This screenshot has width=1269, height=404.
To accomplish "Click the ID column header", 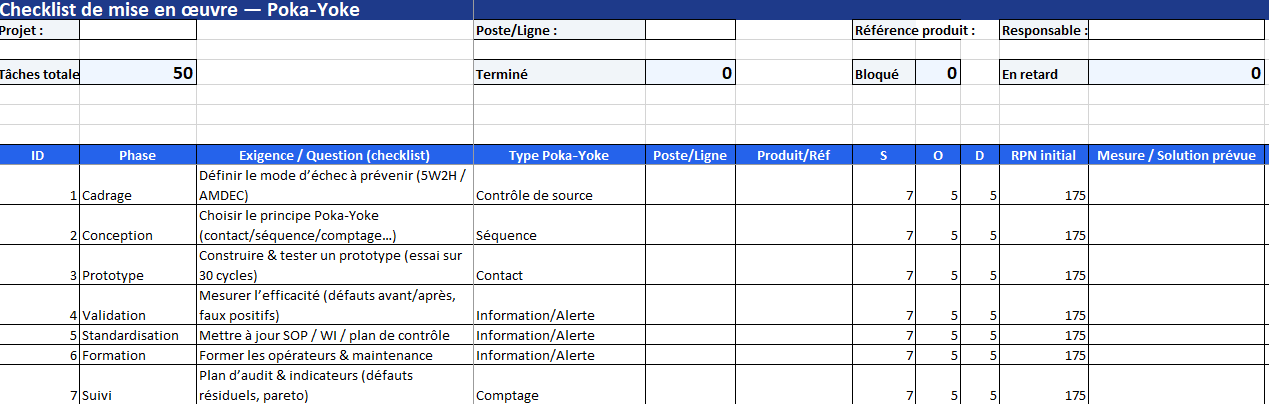I will coord(38,155).
